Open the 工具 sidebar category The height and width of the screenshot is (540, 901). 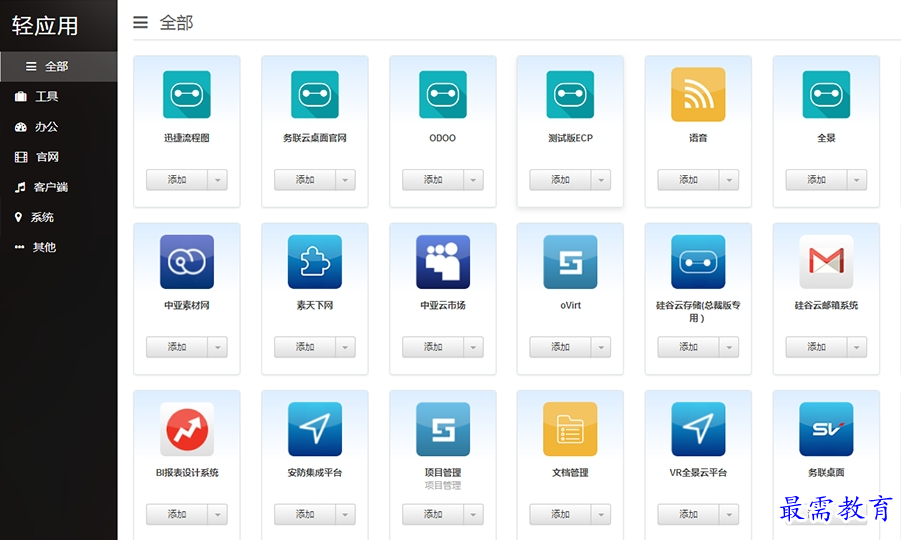(x=59, y=97)
